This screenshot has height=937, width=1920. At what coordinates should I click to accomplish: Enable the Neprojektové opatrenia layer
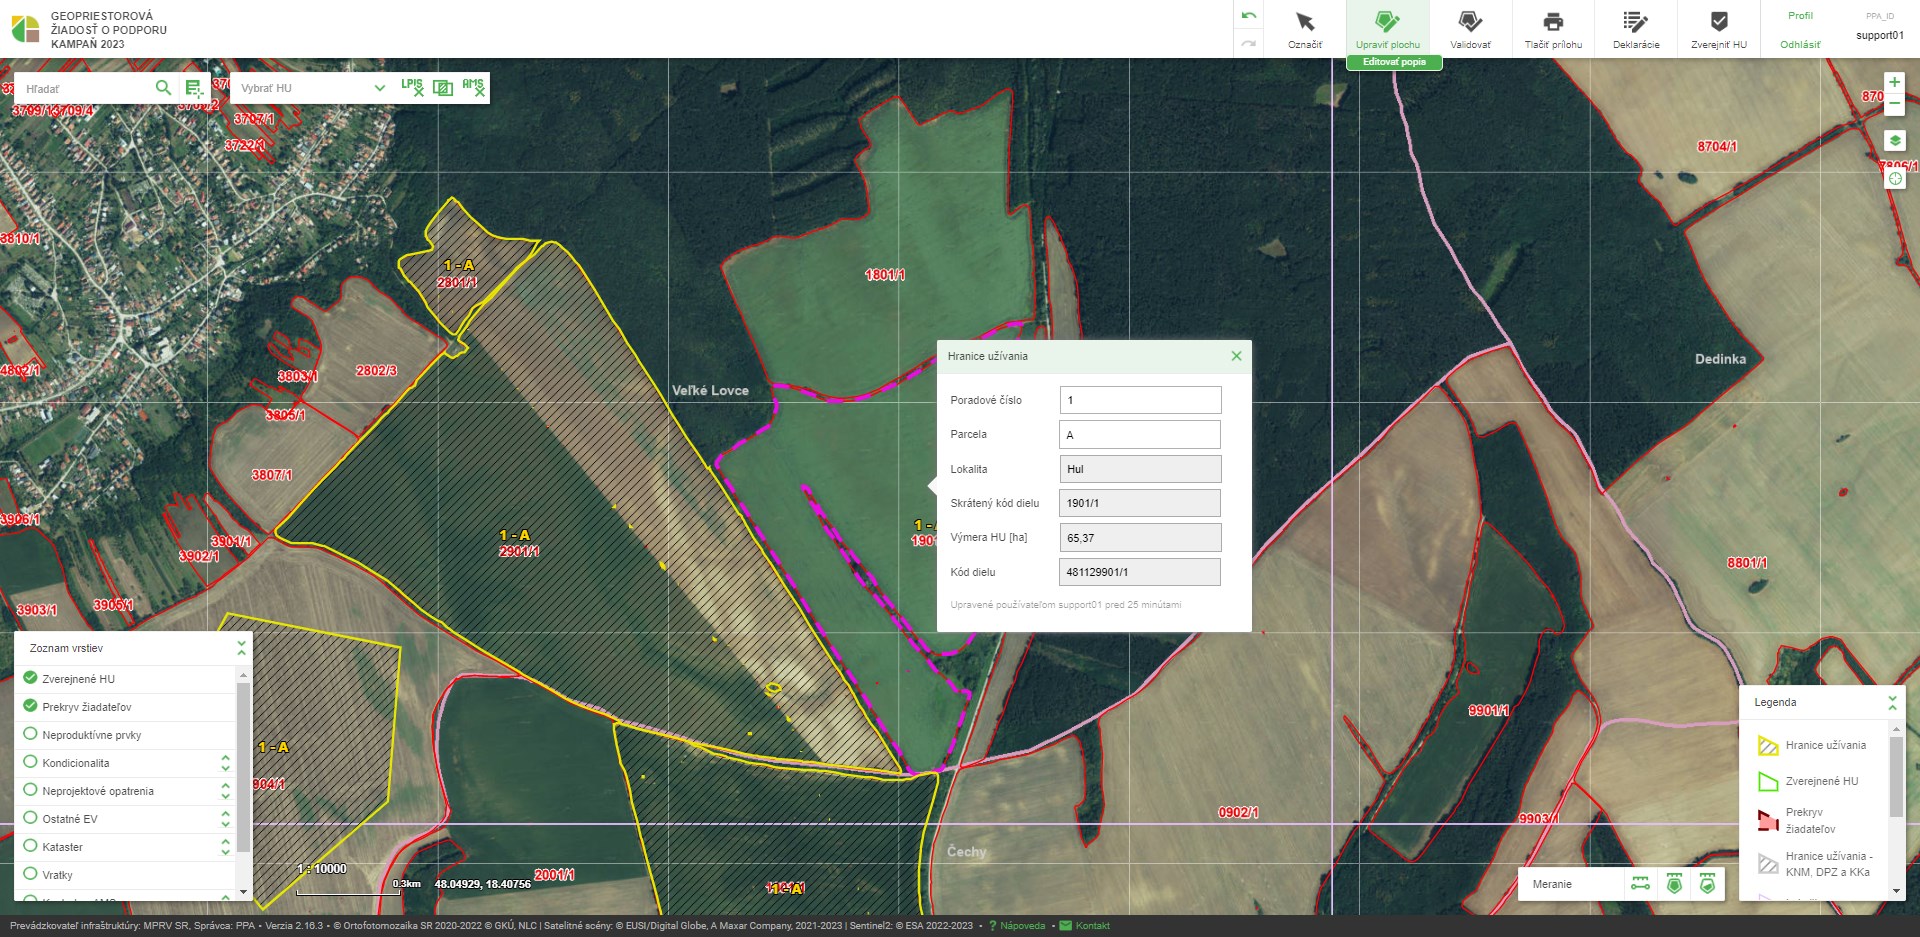[30, 790]
